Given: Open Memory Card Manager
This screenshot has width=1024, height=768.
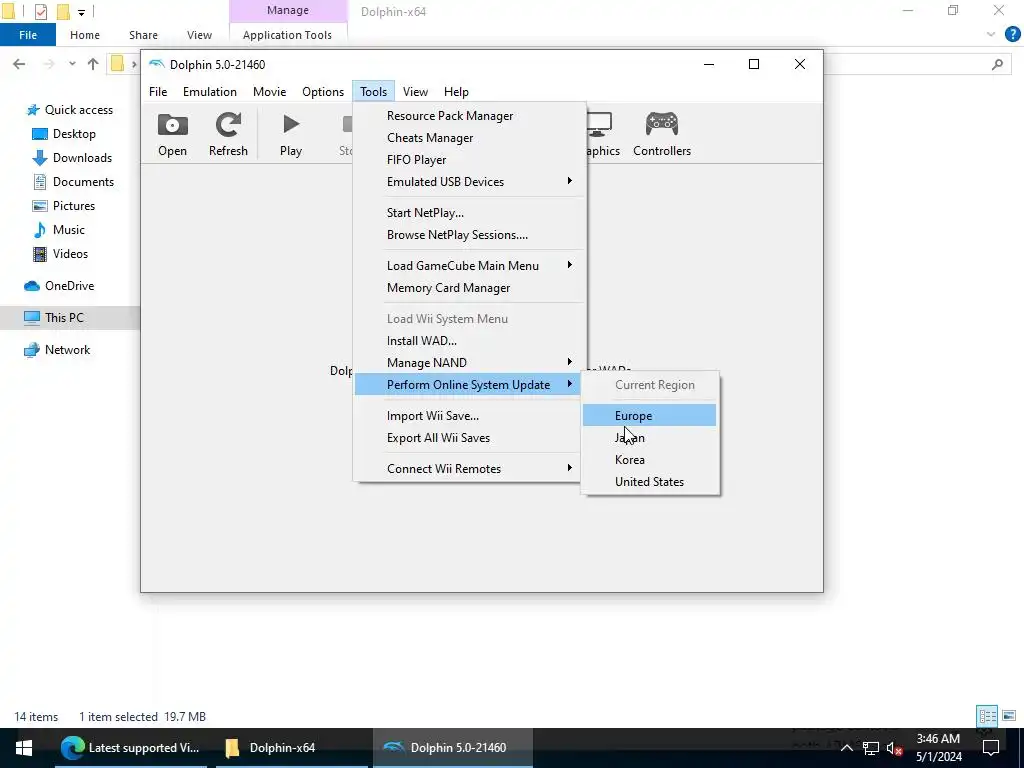Looking at the screenshot, I should tap(468, 288).
